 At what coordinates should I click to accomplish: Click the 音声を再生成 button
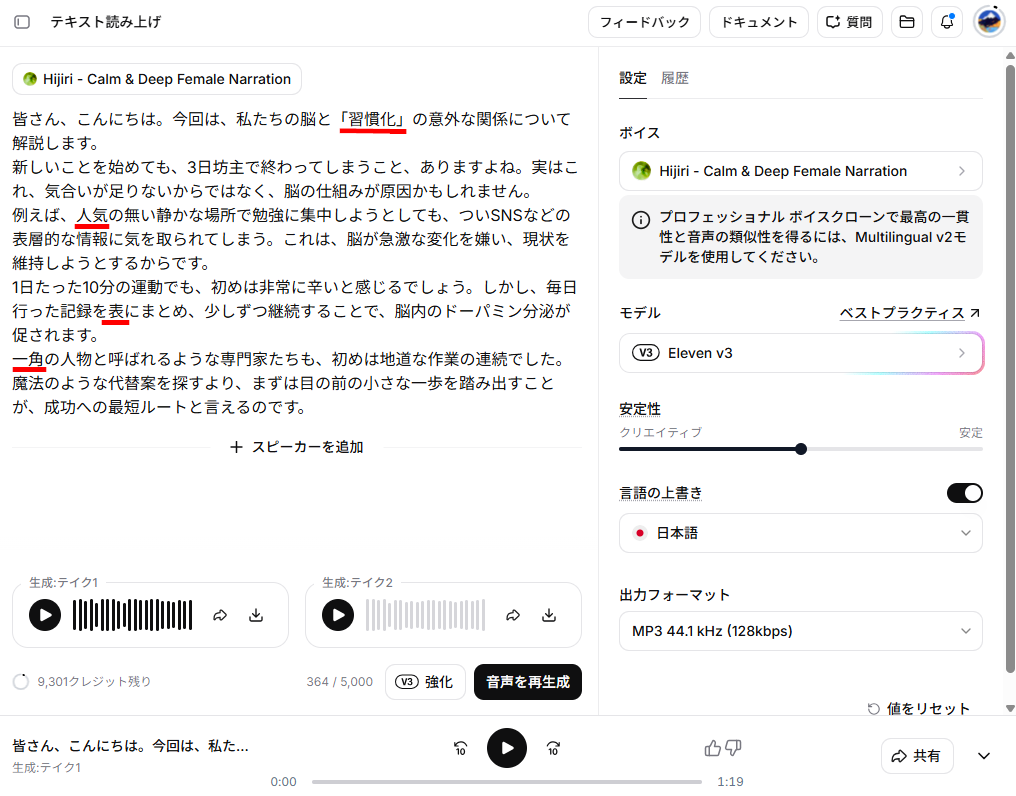coord(527,682)
